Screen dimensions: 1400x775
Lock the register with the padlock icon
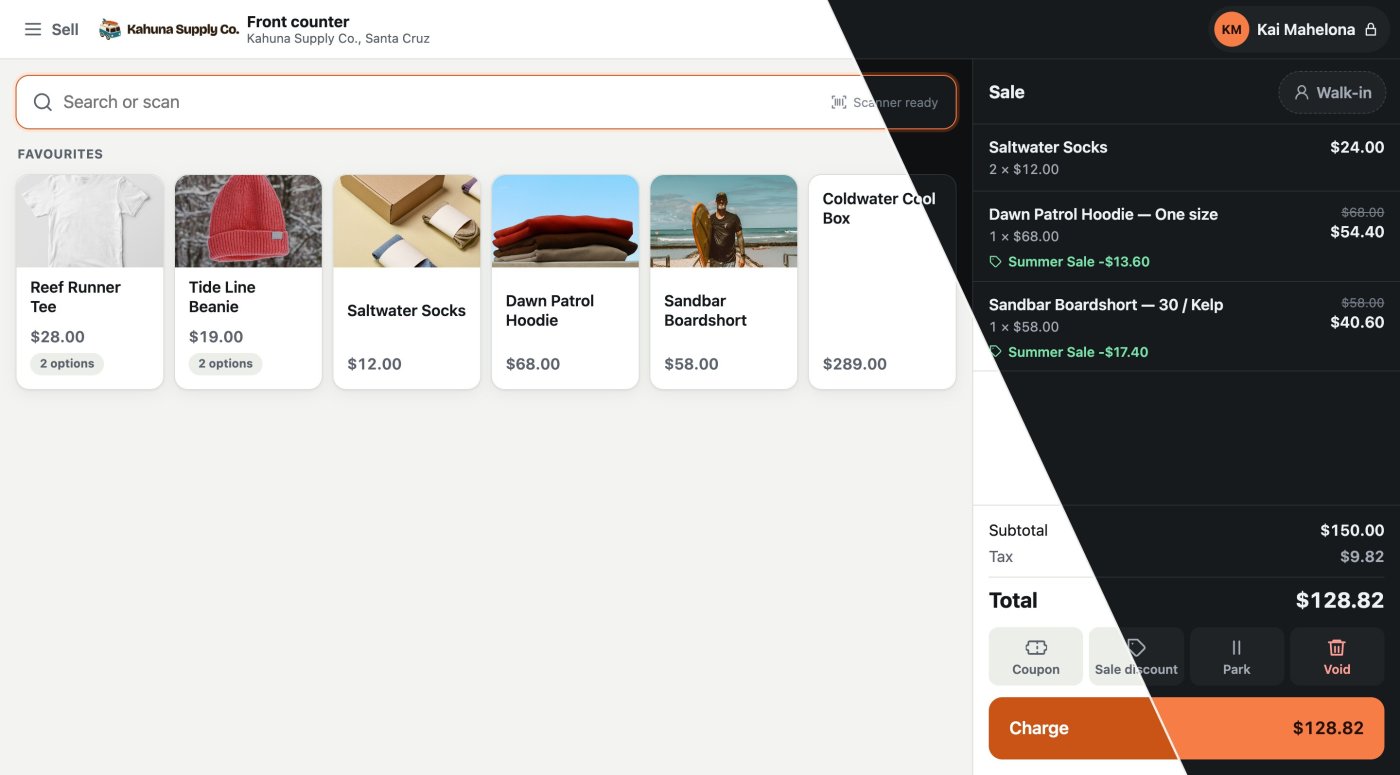pos(1371,30)
